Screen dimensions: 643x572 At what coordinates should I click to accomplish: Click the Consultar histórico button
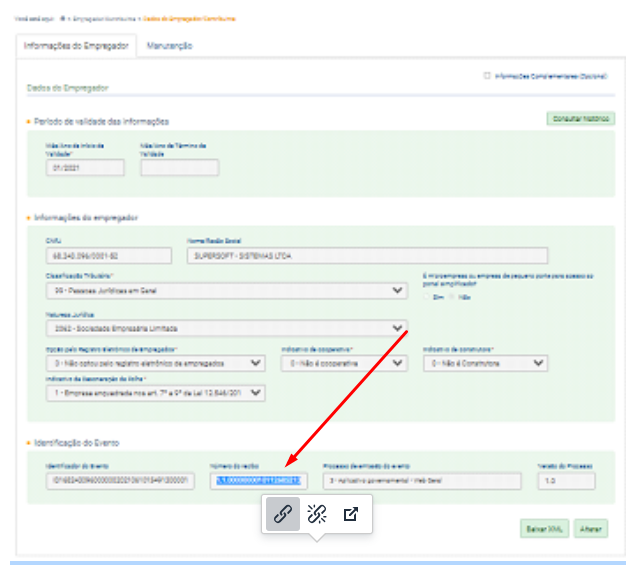(x=578, y=118)
